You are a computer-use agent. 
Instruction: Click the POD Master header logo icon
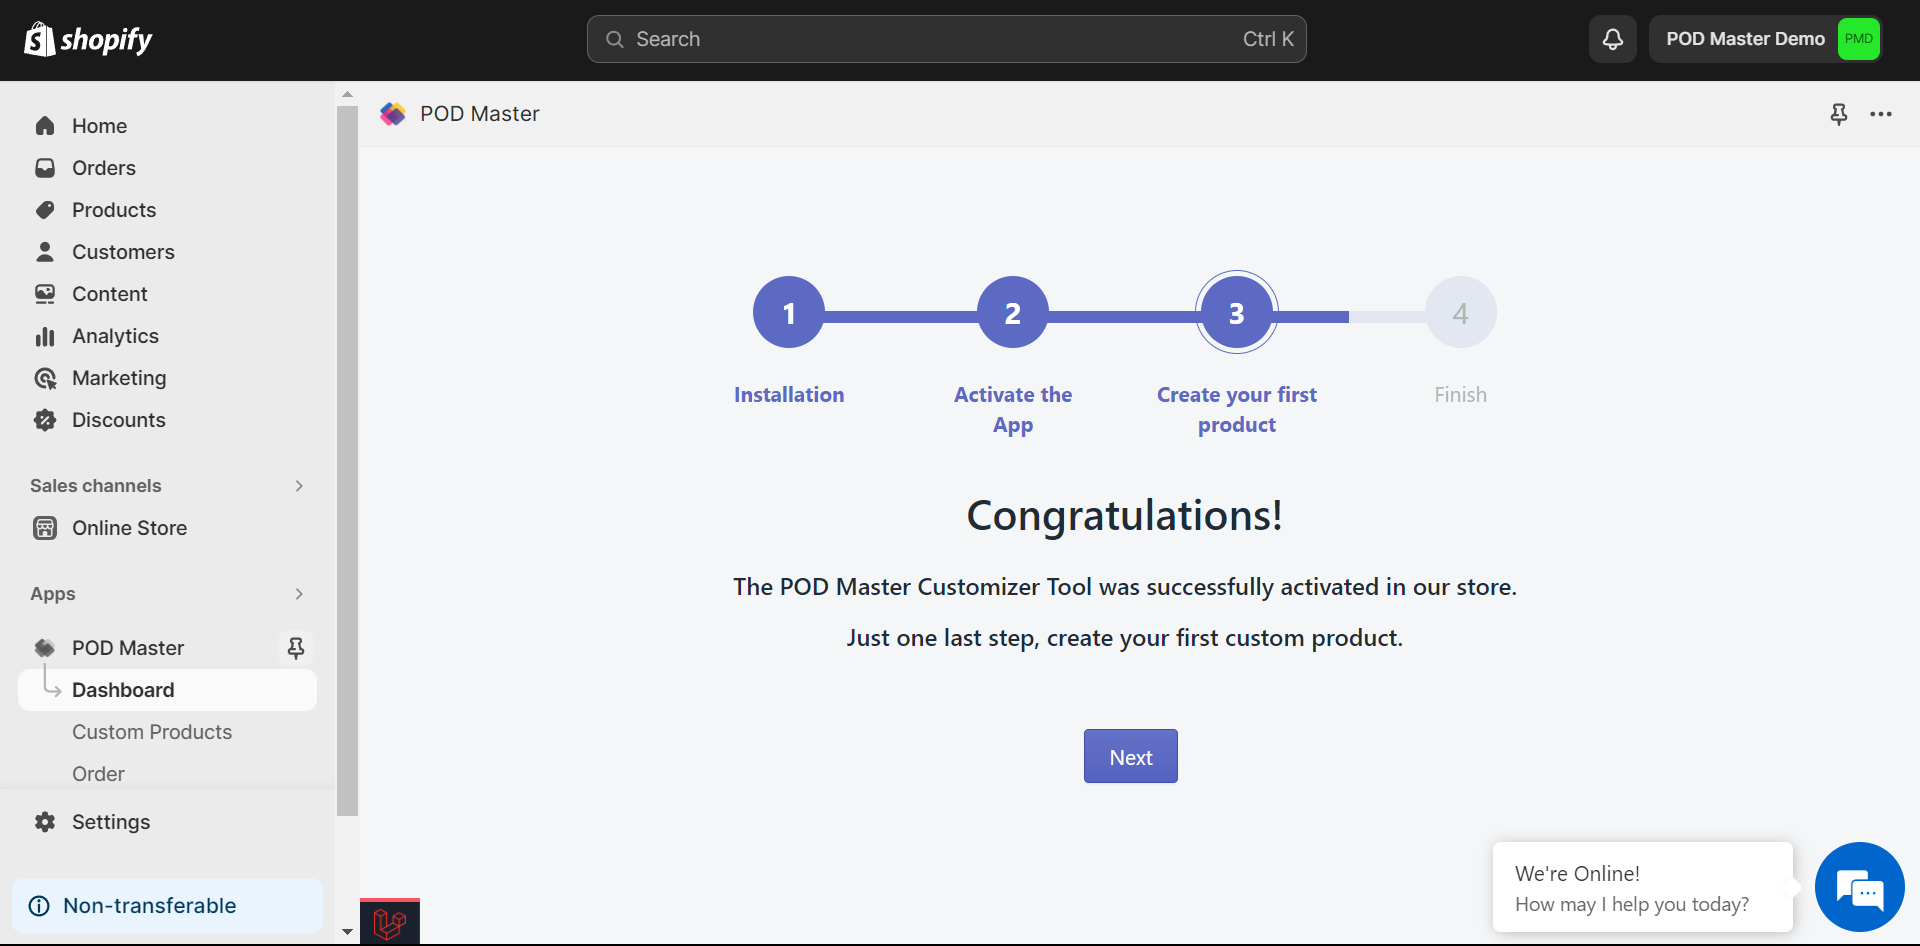click(x=393, y=114)
